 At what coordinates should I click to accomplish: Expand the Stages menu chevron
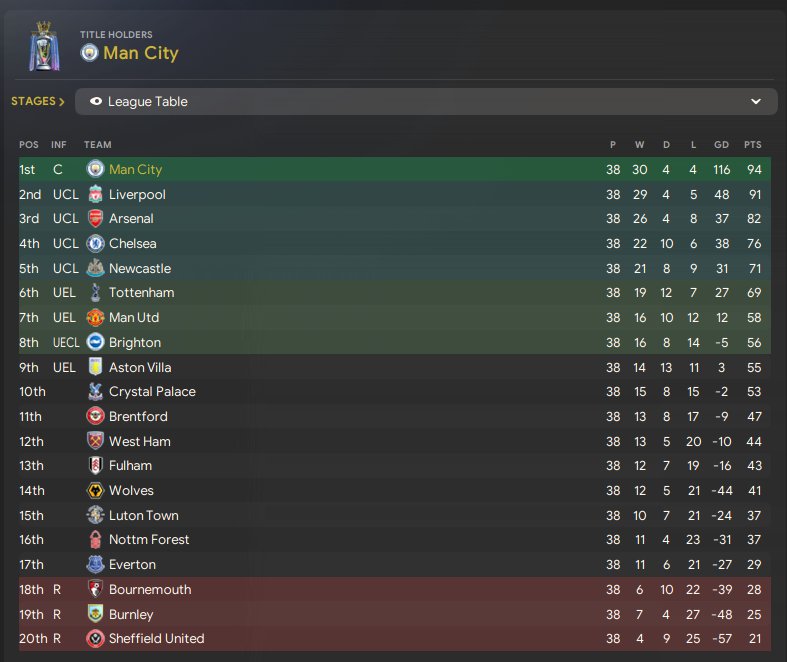pyautogui.click(x=61, y=102)
